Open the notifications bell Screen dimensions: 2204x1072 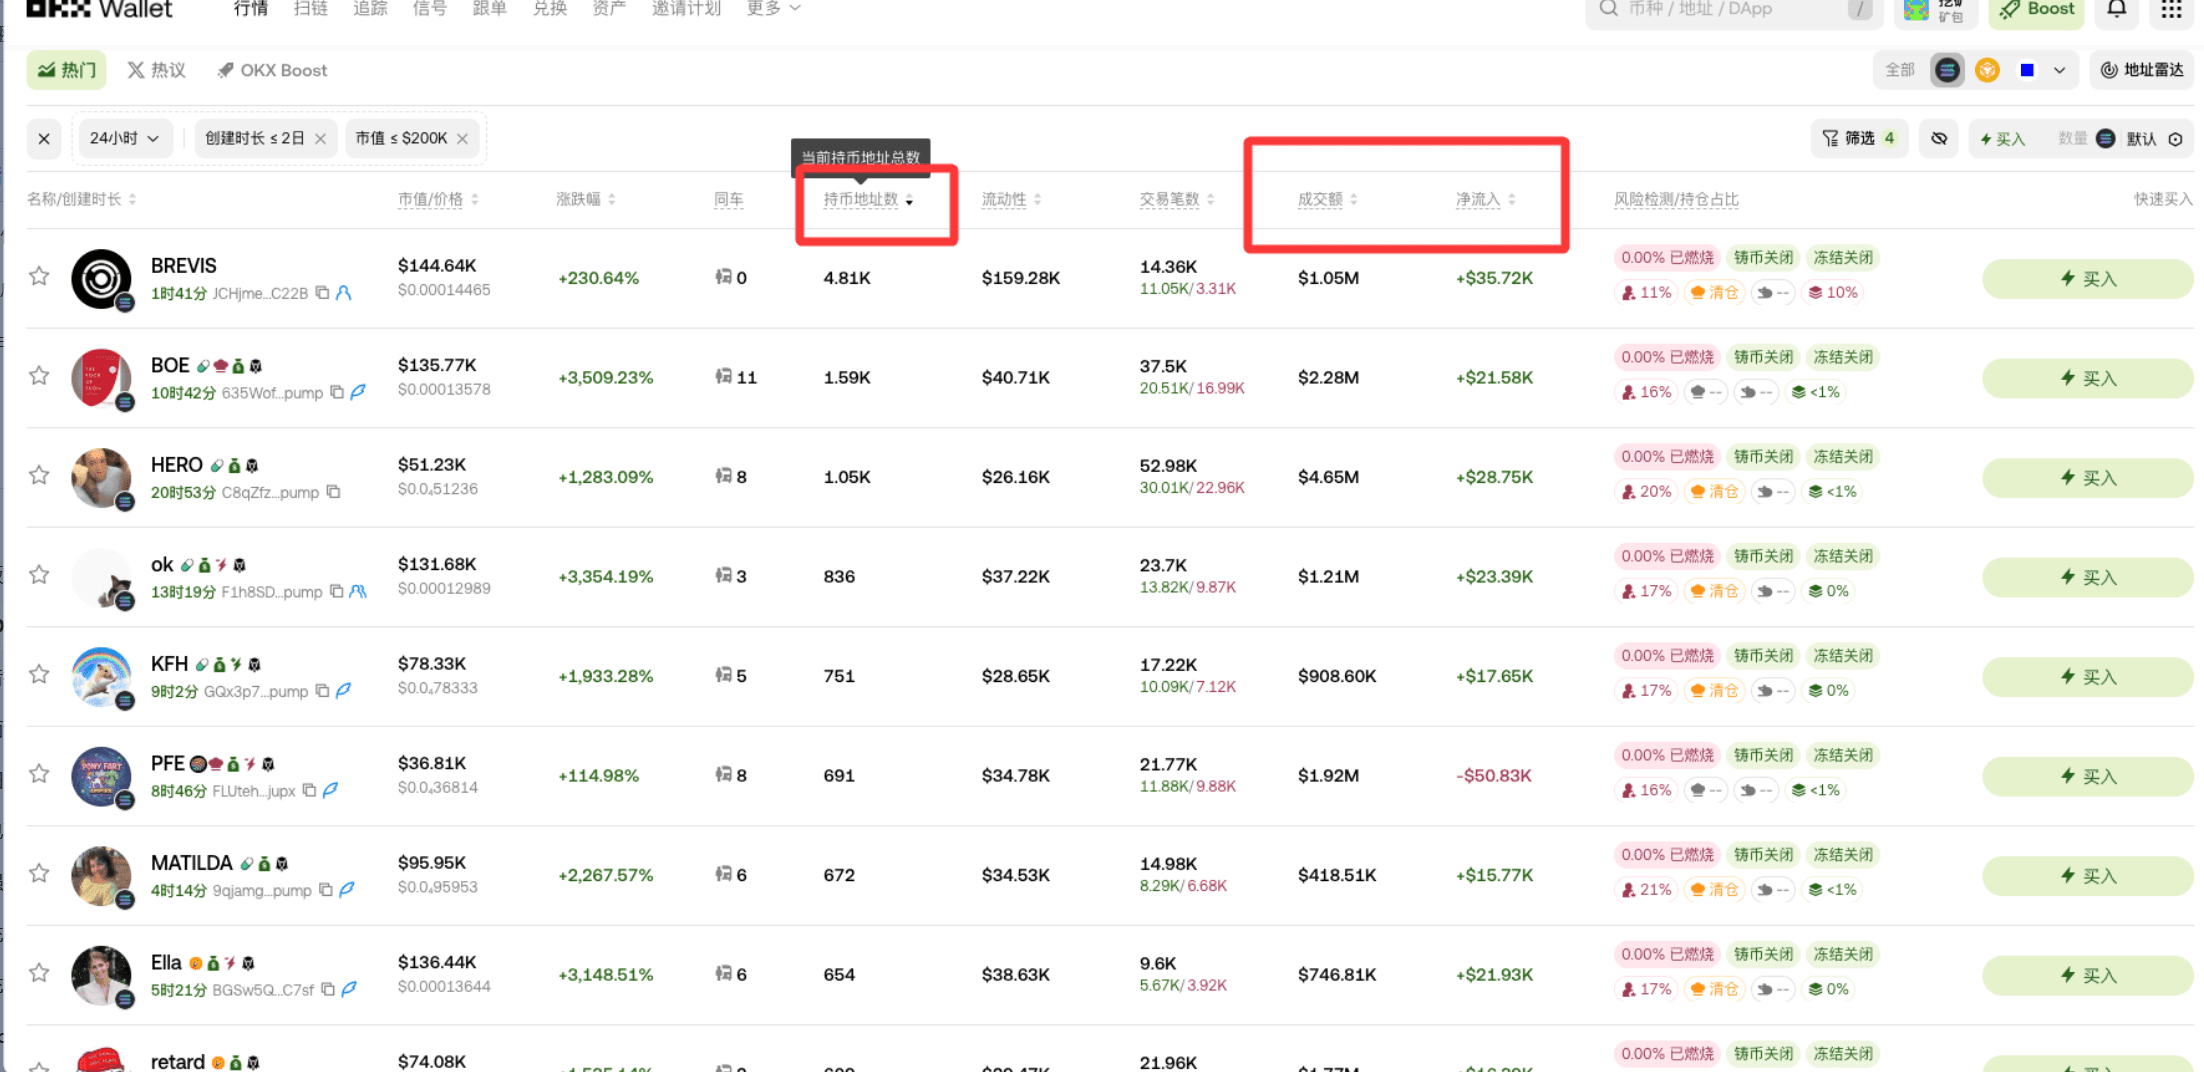(x=2117, y=9)
